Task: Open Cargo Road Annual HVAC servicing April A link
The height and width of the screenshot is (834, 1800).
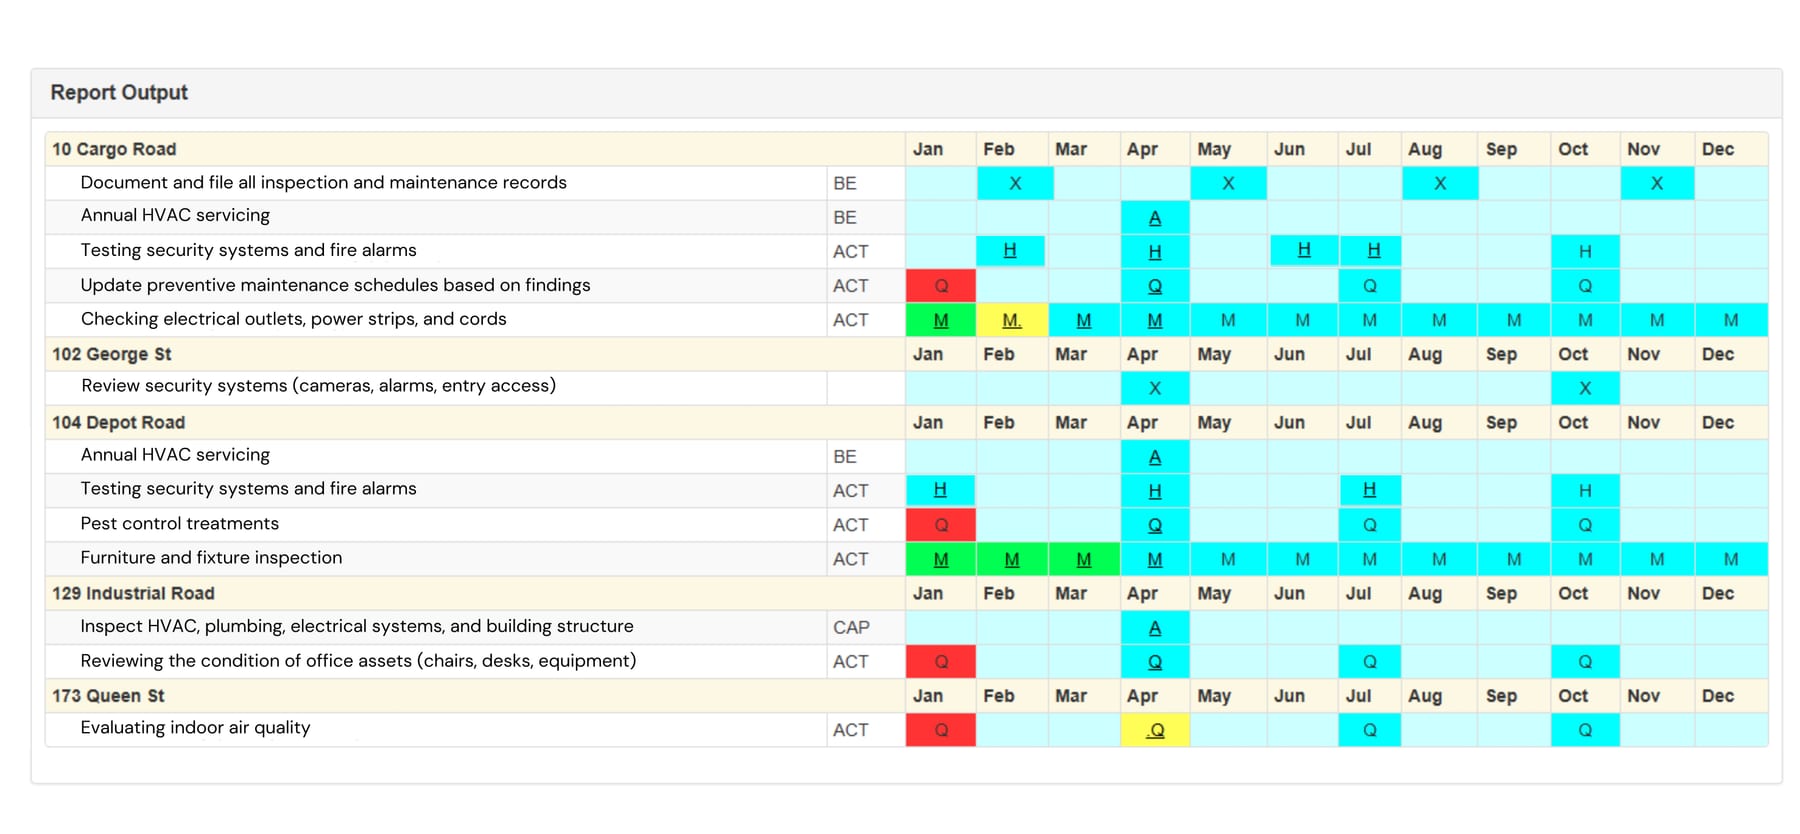Action: click(x=1155, y=217)
